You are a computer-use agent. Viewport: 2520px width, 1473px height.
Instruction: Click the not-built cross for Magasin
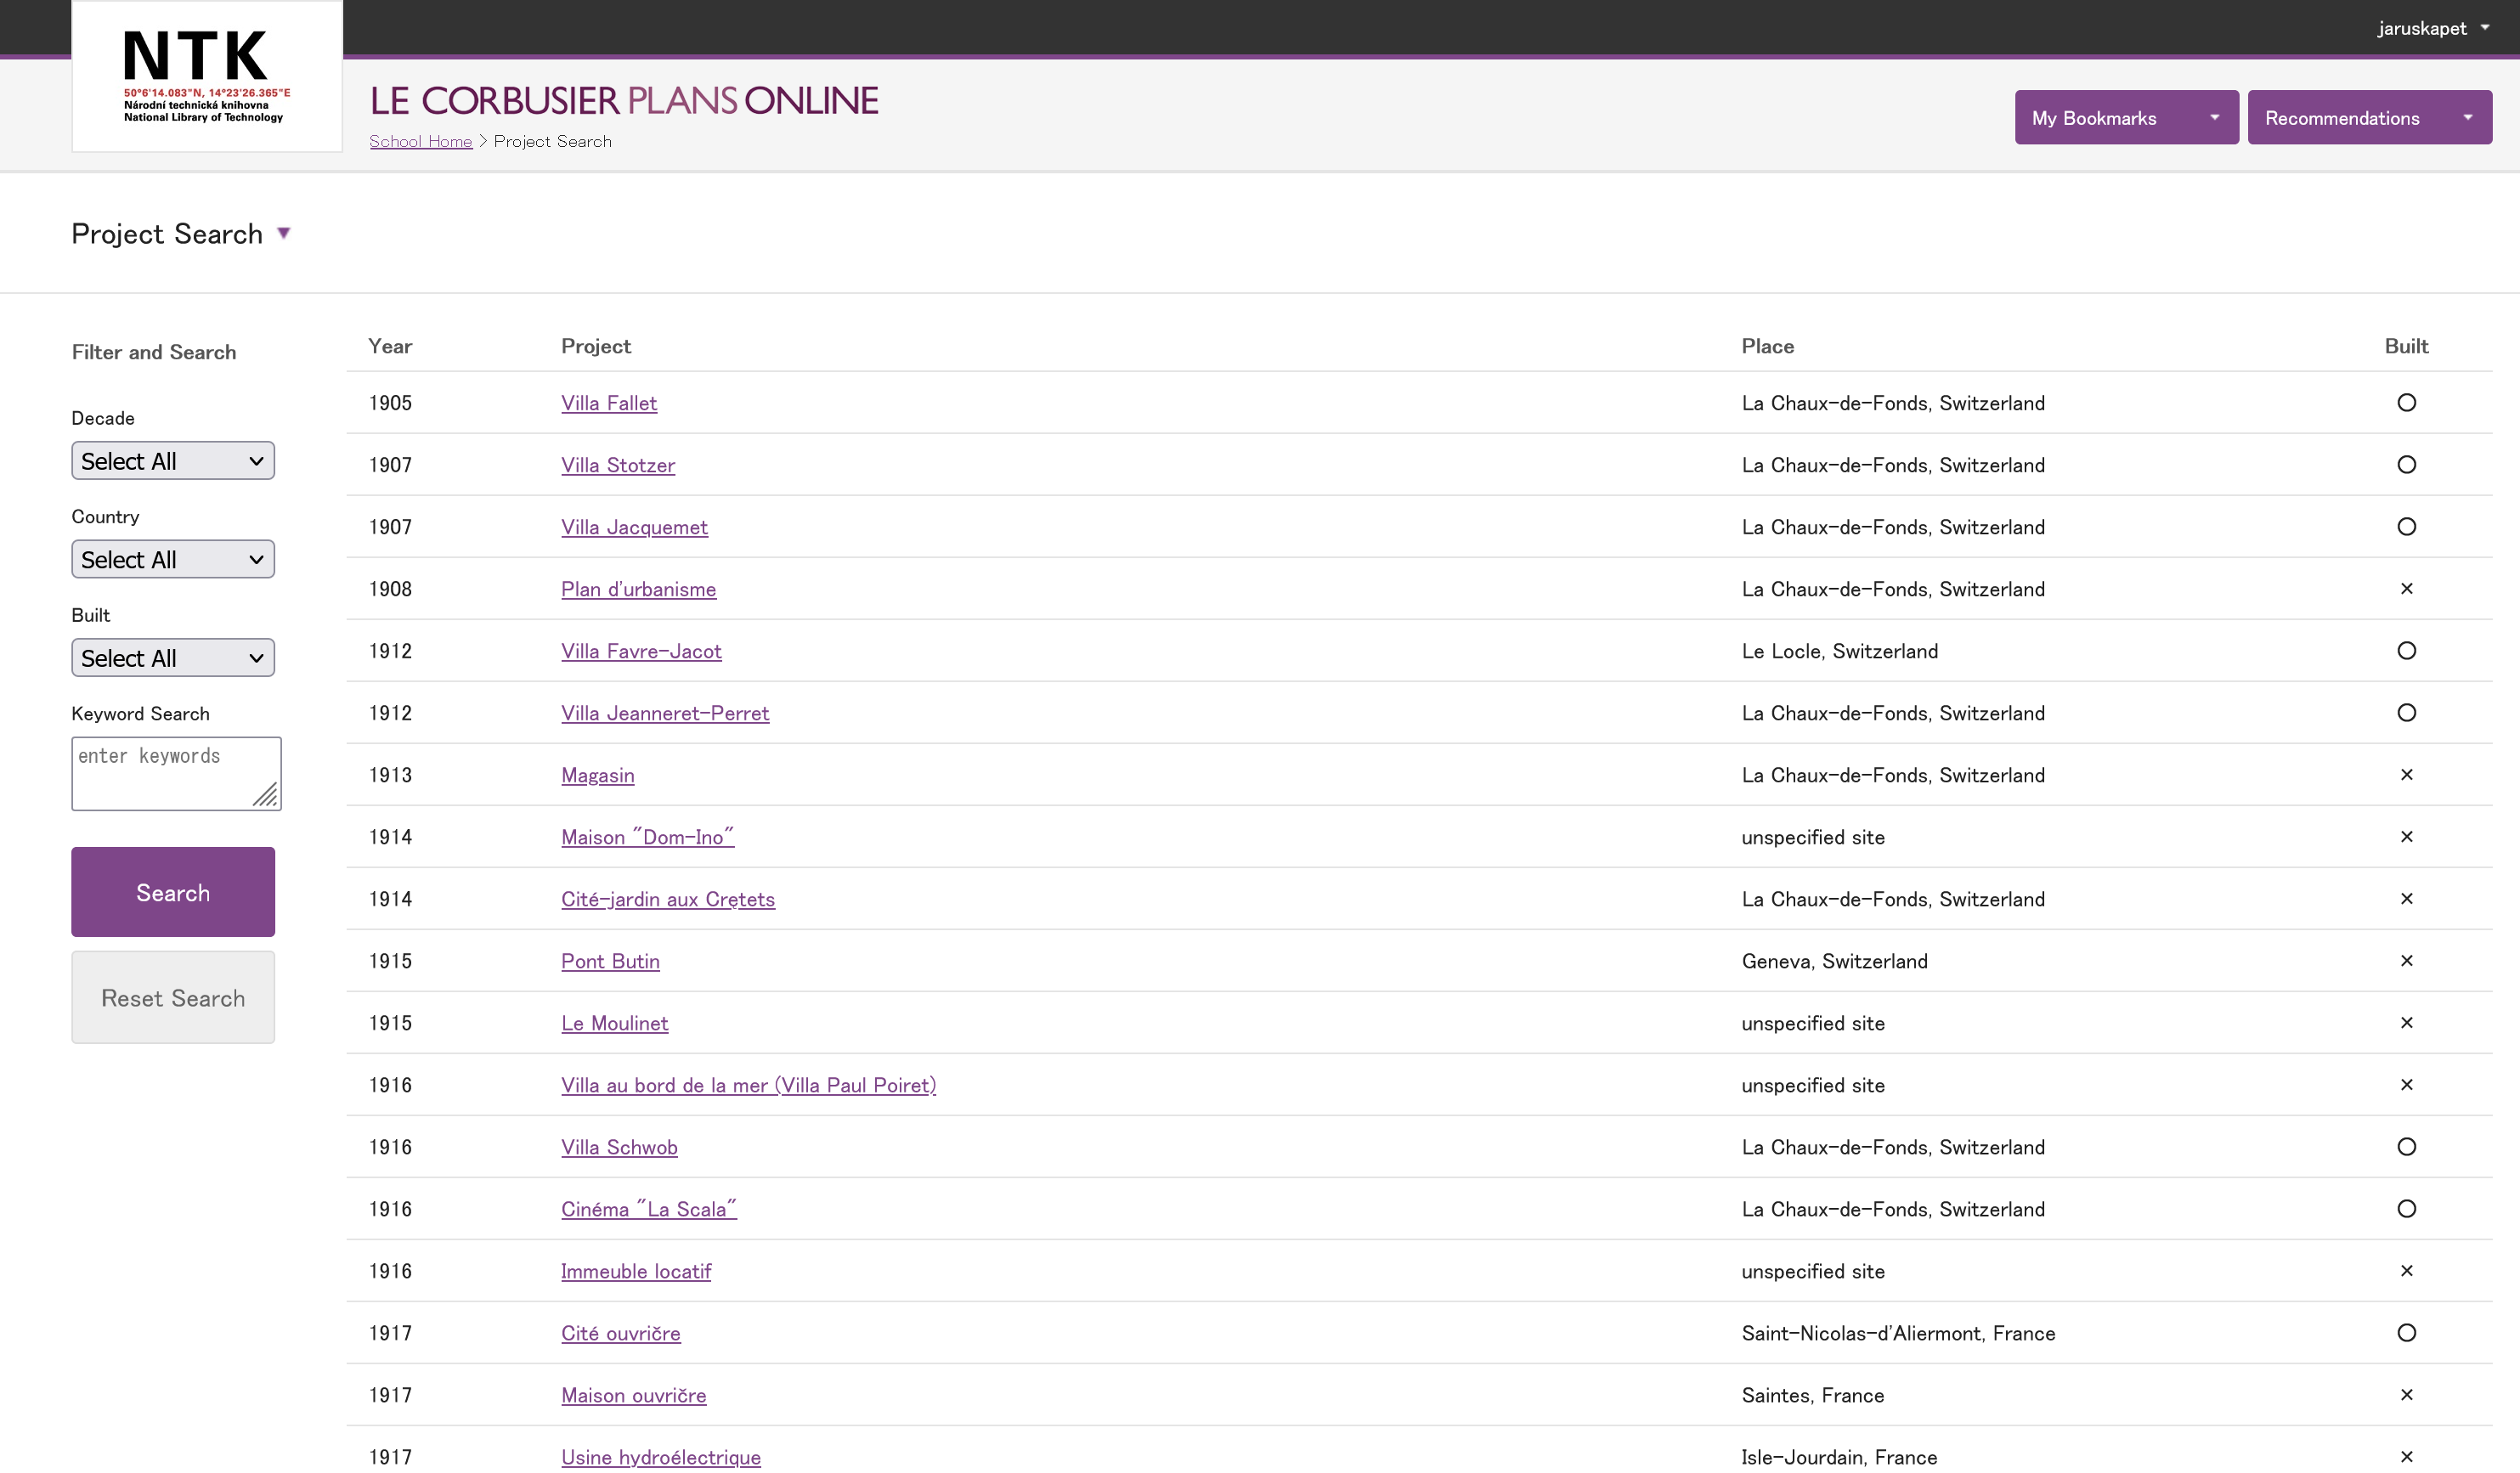click(2406, 775)
